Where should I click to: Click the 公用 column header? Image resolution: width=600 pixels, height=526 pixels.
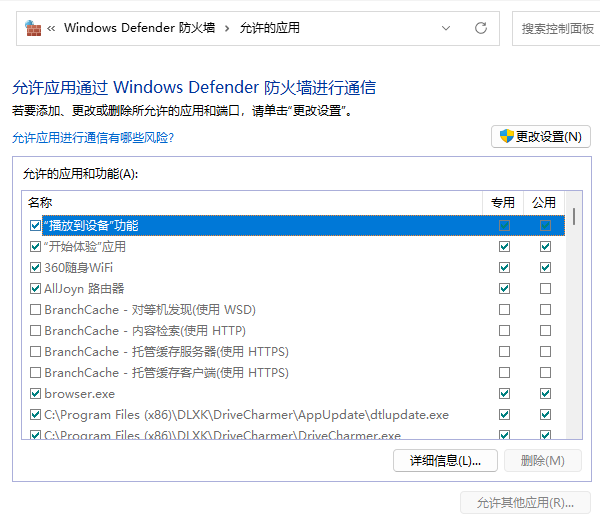pos(544,202)
